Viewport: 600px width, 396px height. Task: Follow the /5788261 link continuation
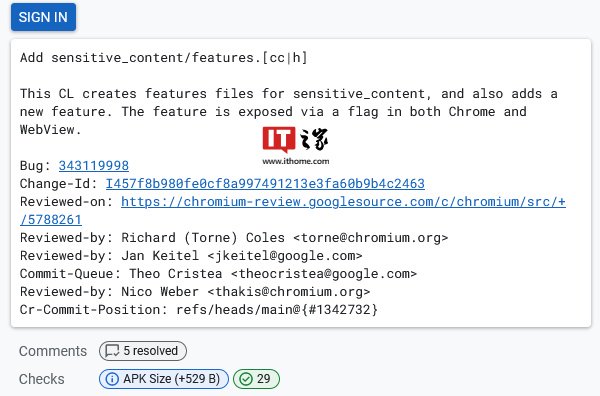51,220
